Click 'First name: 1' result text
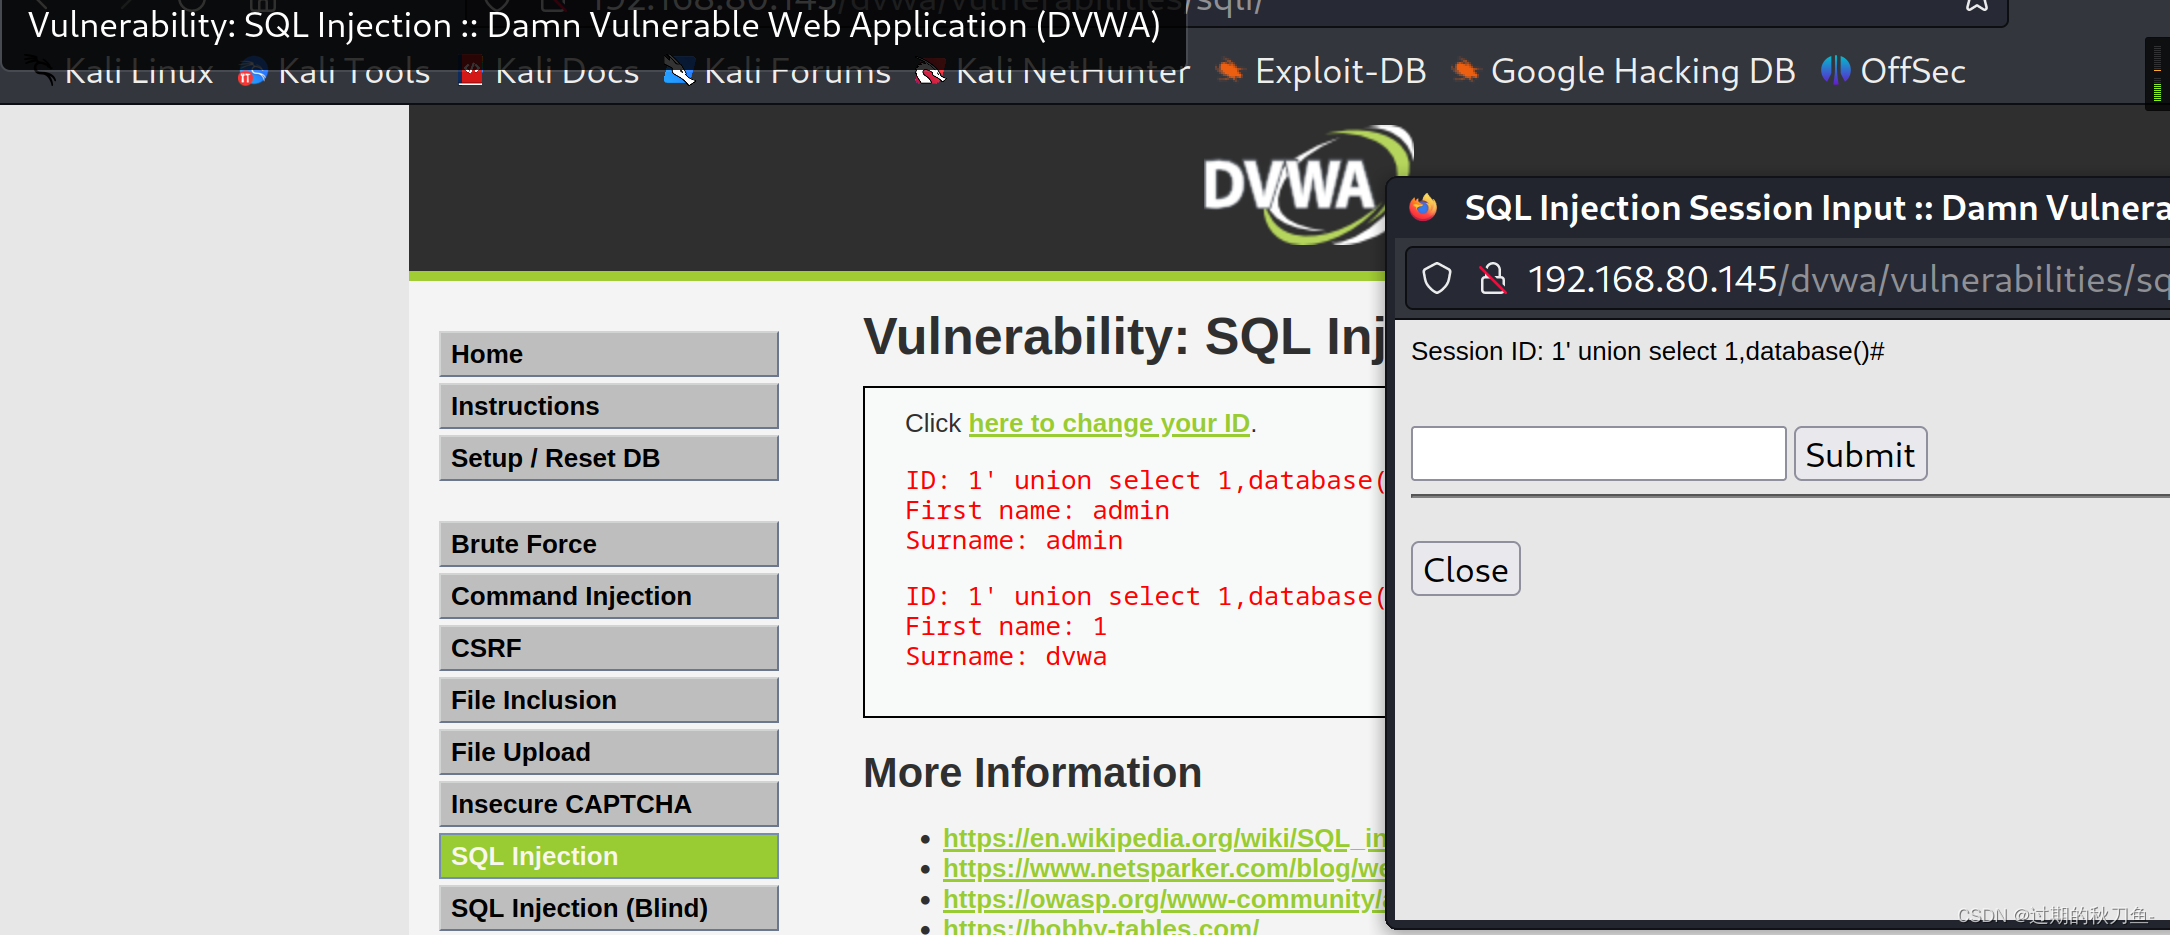This screenshot has height=935, width=2170. [1006, 627]
